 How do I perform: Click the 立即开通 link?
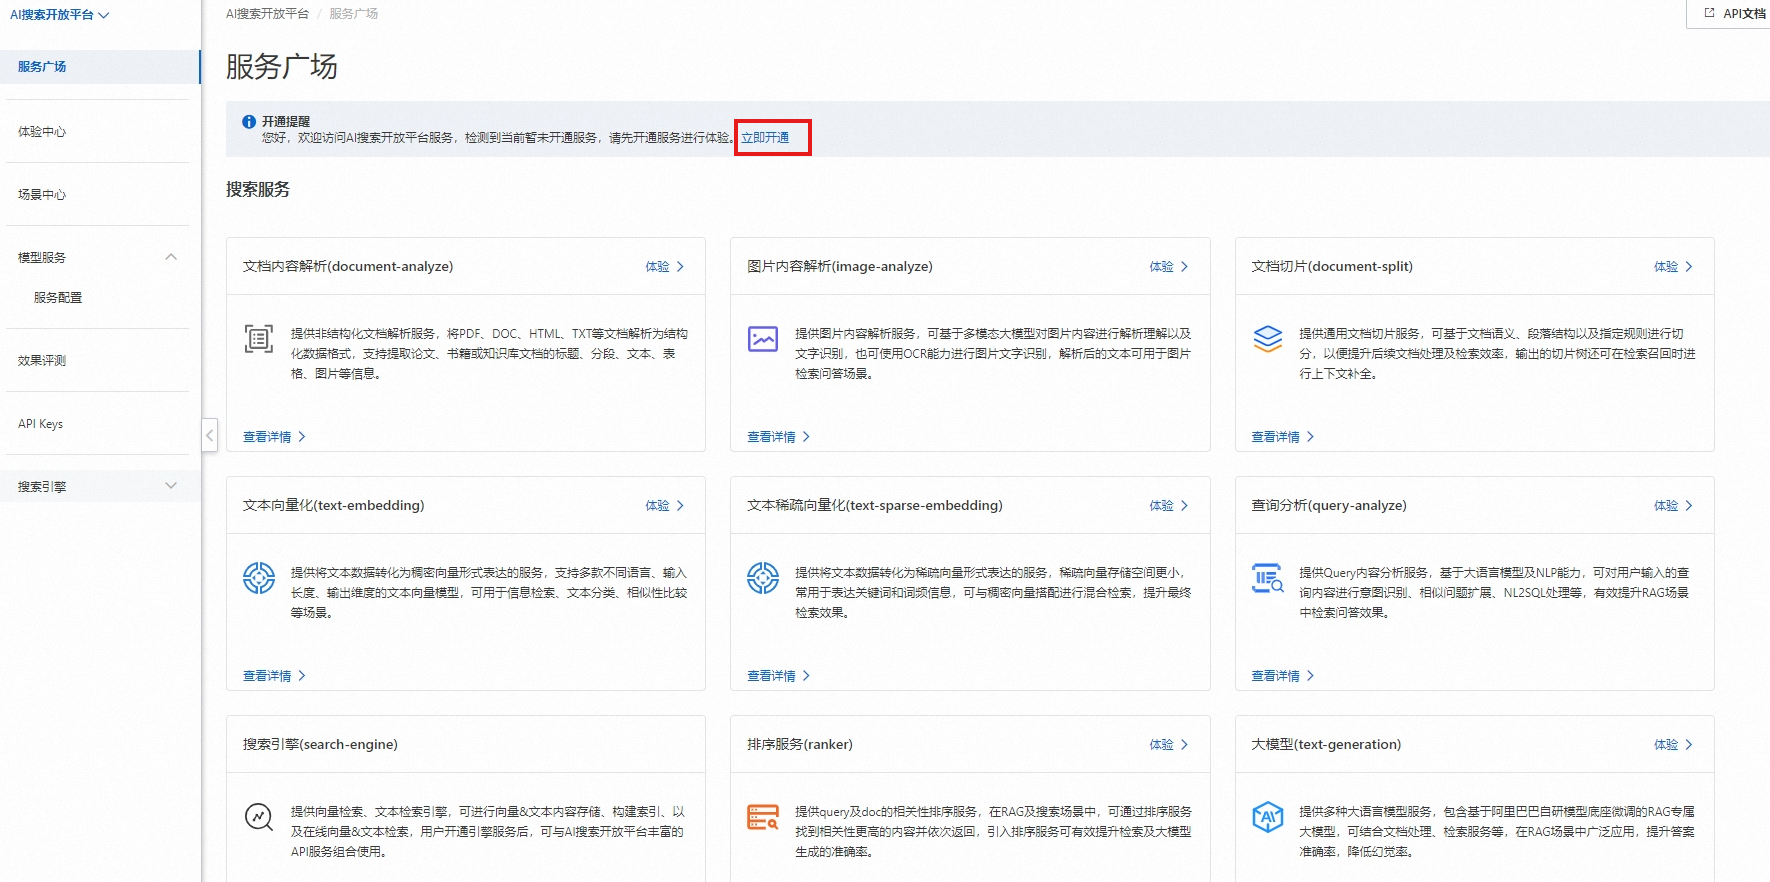(765, 138)
